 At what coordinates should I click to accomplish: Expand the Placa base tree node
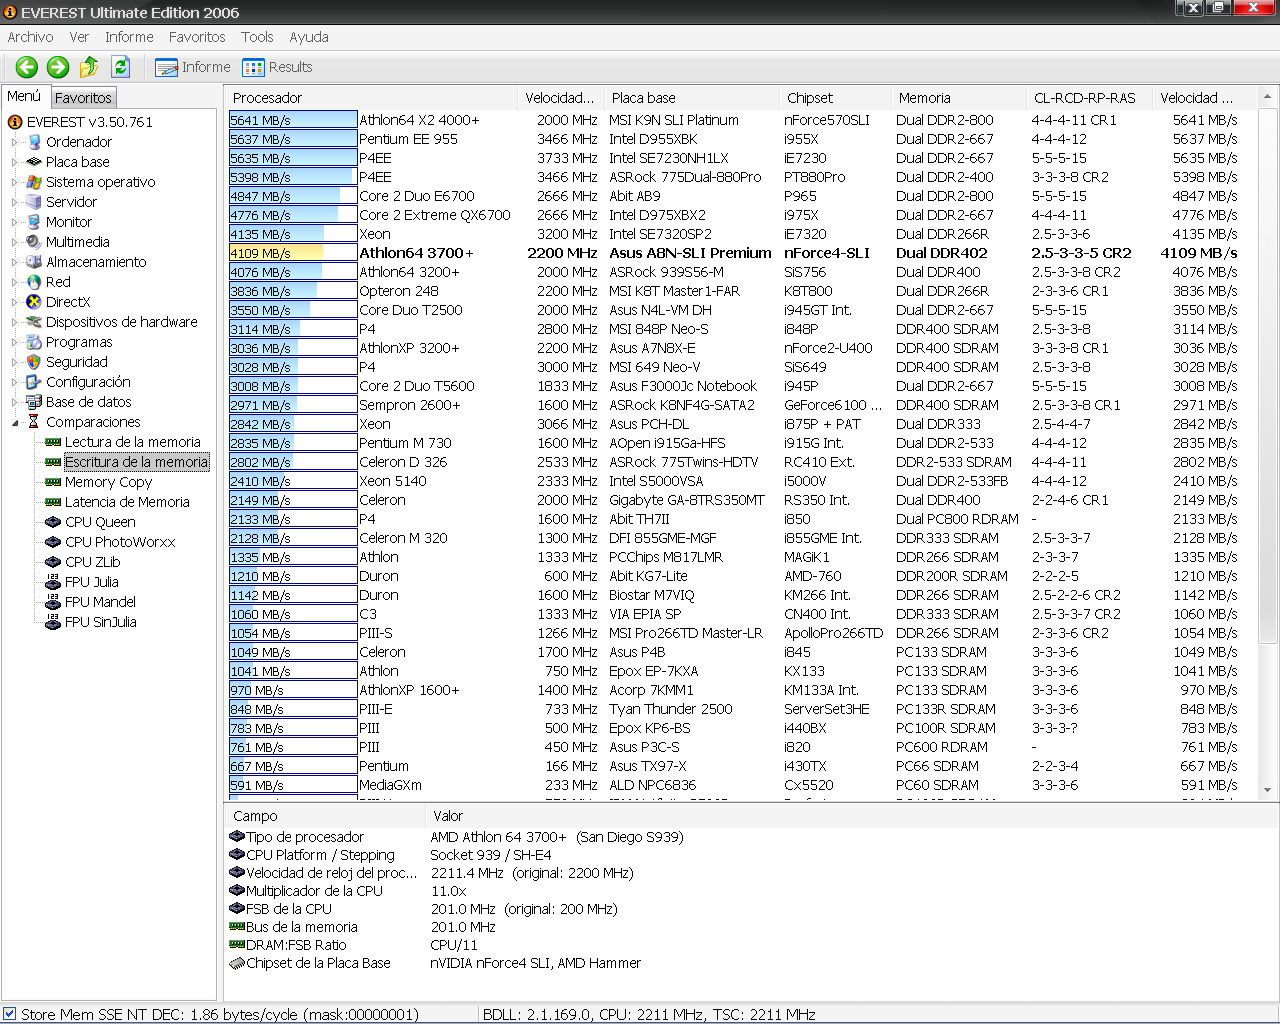tap(15, 162)
